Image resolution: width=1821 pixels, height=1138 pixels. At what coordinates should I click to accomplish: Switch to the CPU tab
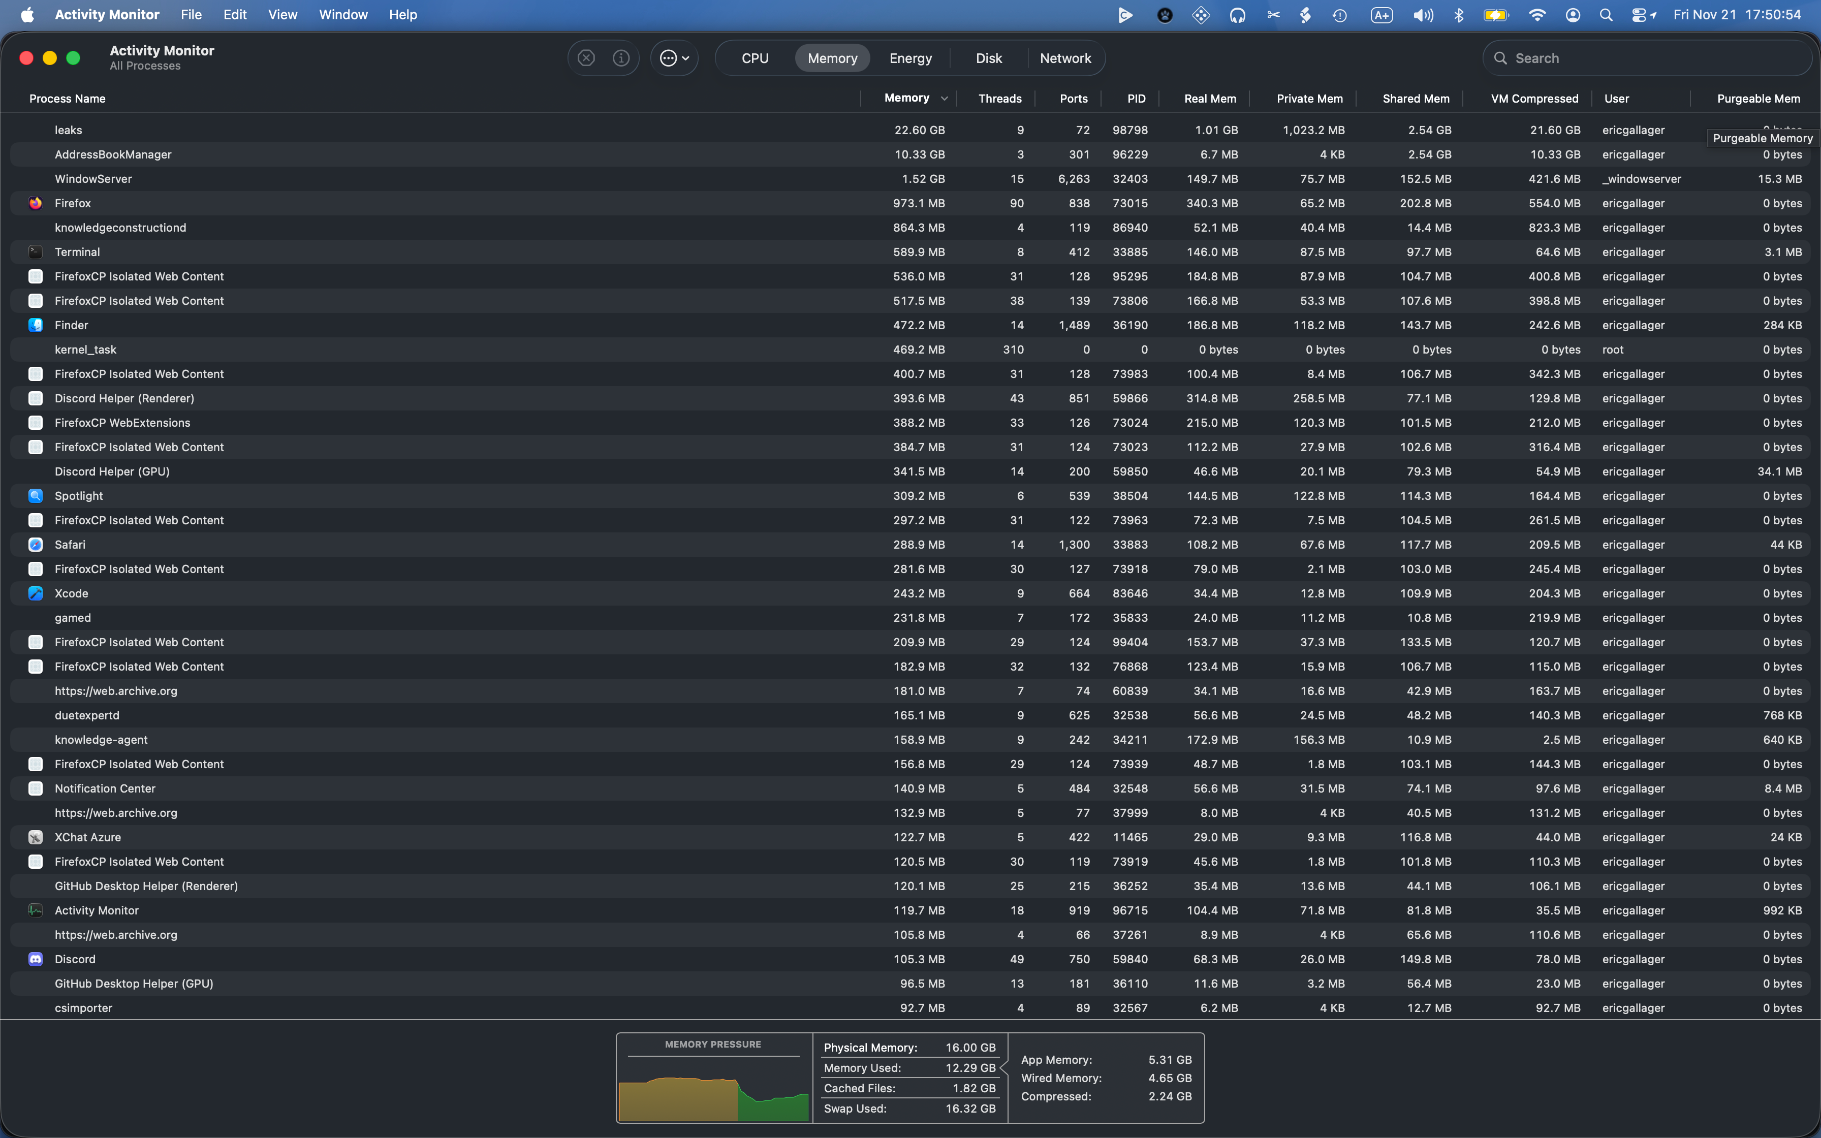755,58
